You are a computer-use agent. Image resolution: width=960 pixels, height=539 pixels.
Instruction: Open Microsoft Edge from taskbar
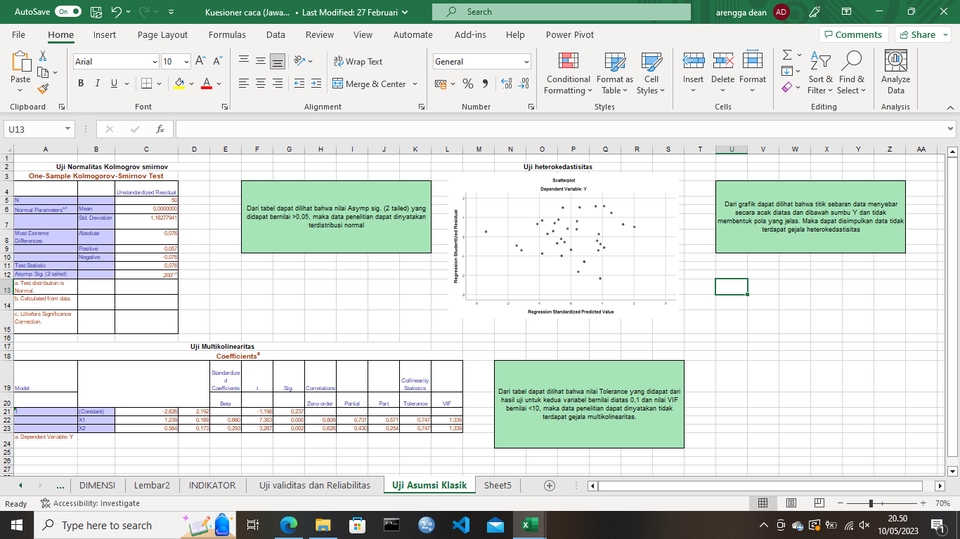288,525
